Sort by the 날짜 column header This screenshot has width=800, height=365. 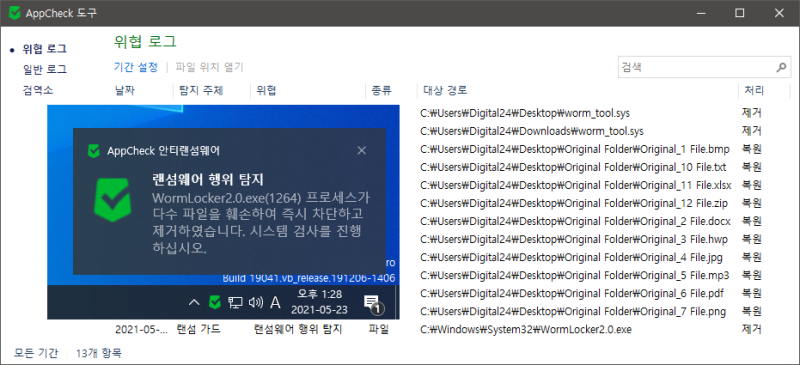tap(125, 91)
